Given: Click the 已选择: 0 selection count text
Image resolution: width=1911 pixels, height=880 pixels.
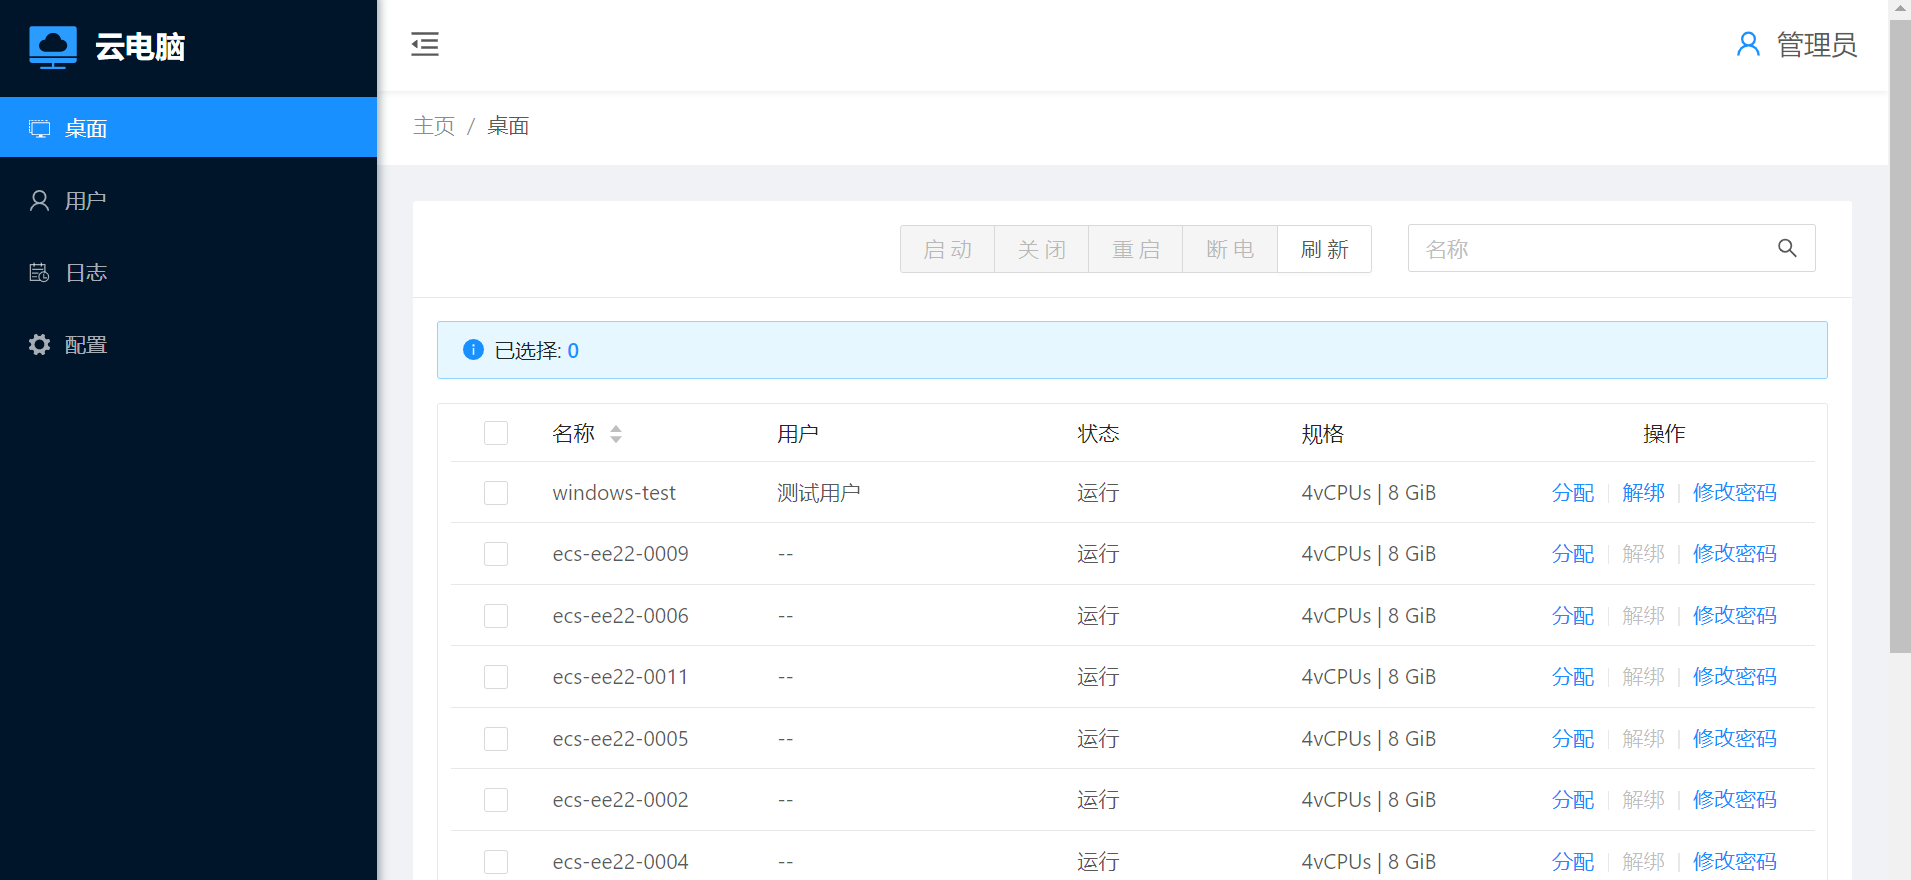Looking at the screenshot, I should pos(537,350).
